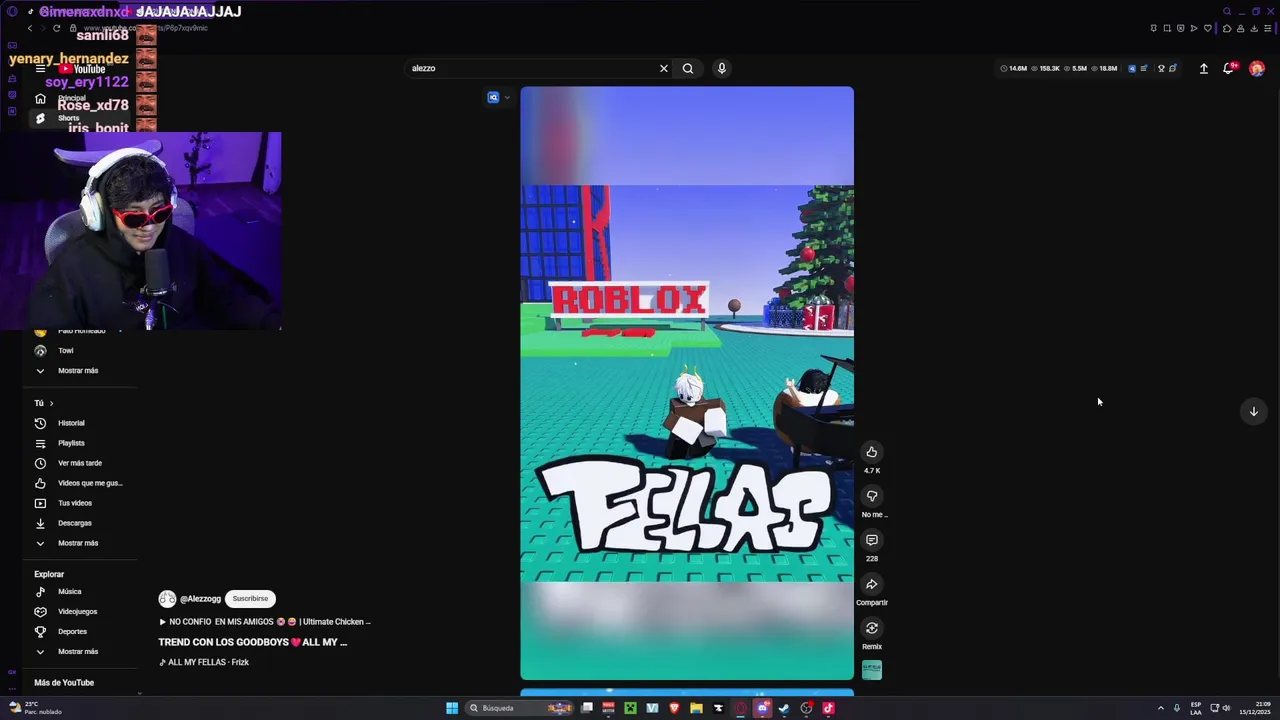Open the Windows Start menu
The width and height of the screenshot is (1280, 720).
(452, 708)
